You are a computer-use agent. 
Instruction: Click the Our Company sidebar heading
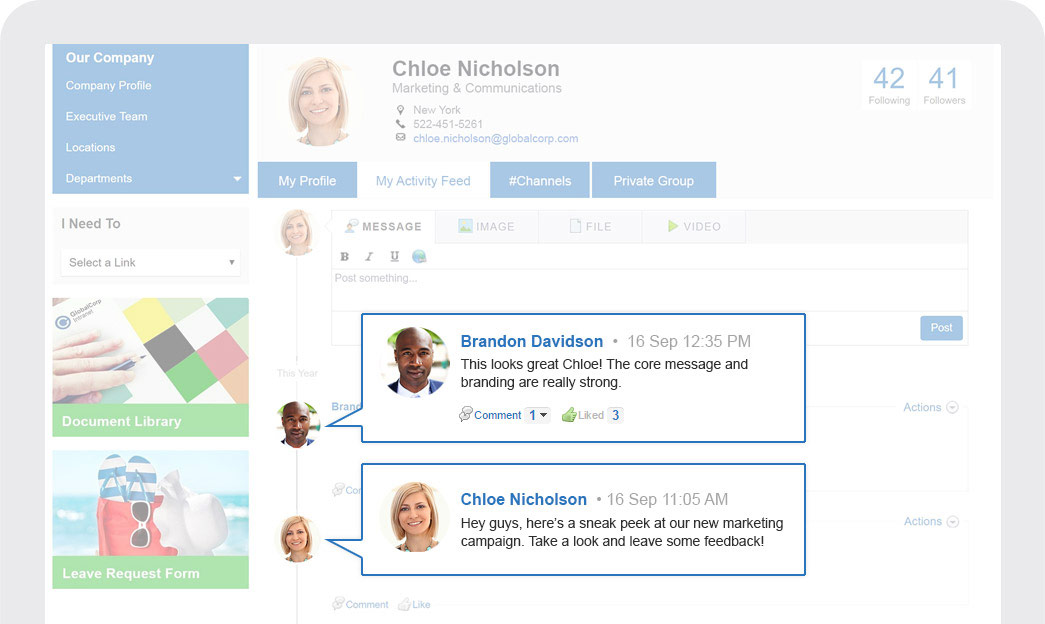[110, 58]
